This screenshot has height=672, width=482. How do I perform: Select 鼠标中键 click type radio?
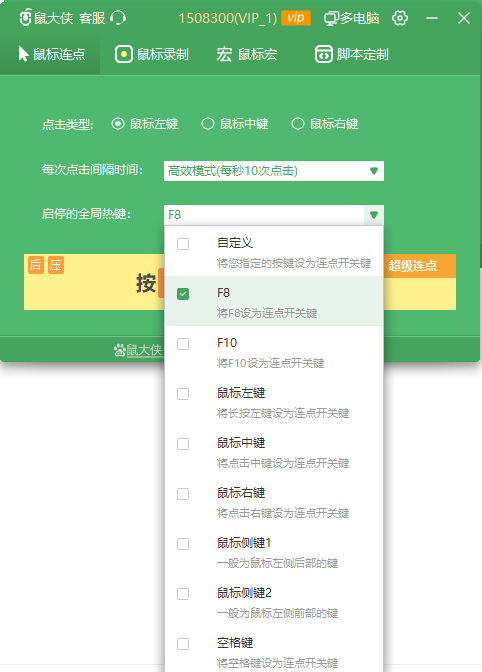(208, 124)
